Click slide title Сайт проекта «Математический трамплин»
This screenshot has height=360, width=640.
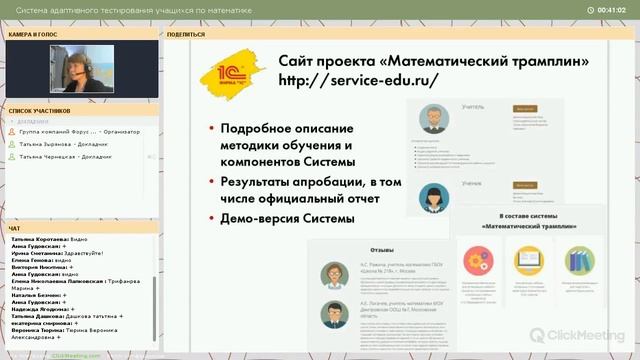(x=433, y=61)
